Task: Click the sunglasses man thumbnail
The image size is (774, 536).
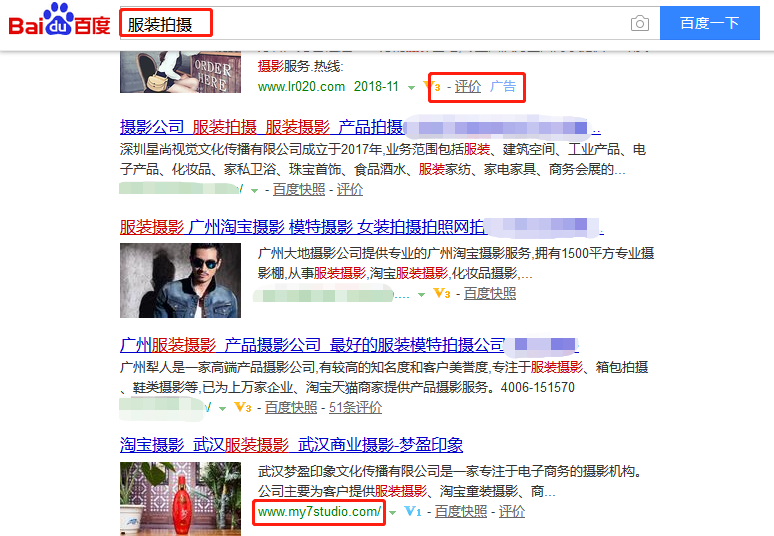Action: coord(180,280)
